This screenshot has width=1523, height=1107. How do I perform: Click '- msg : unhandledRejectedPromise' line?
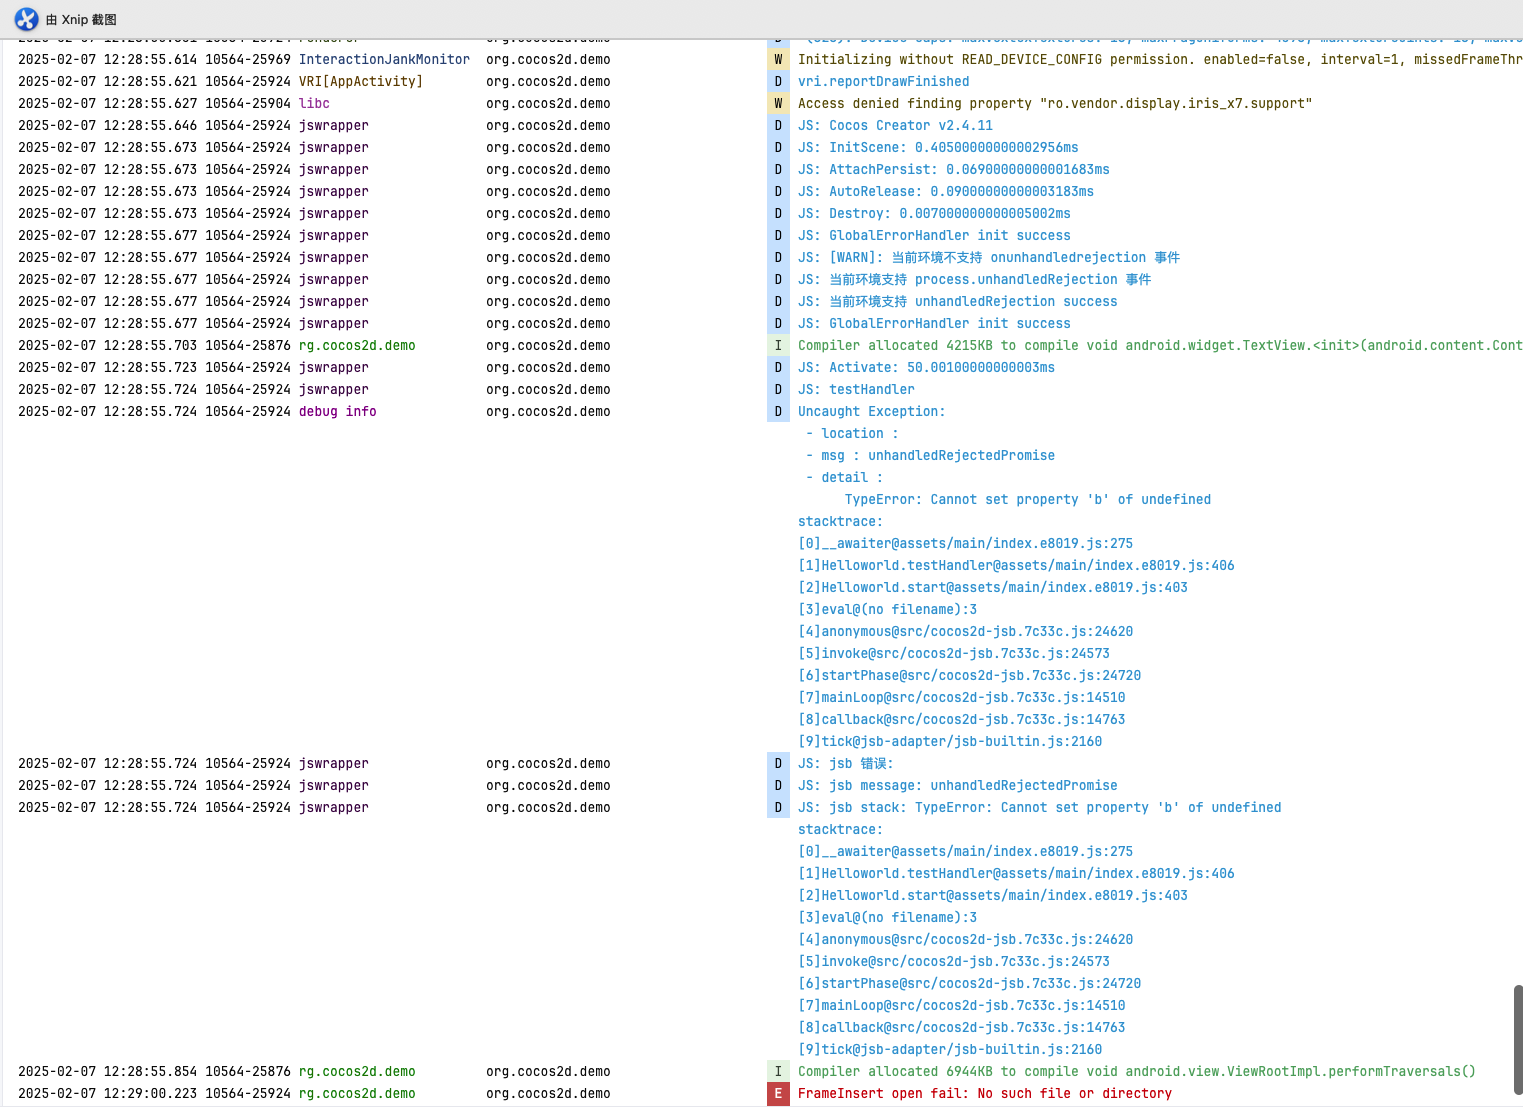pyautogui.click(x=930, y=456)
